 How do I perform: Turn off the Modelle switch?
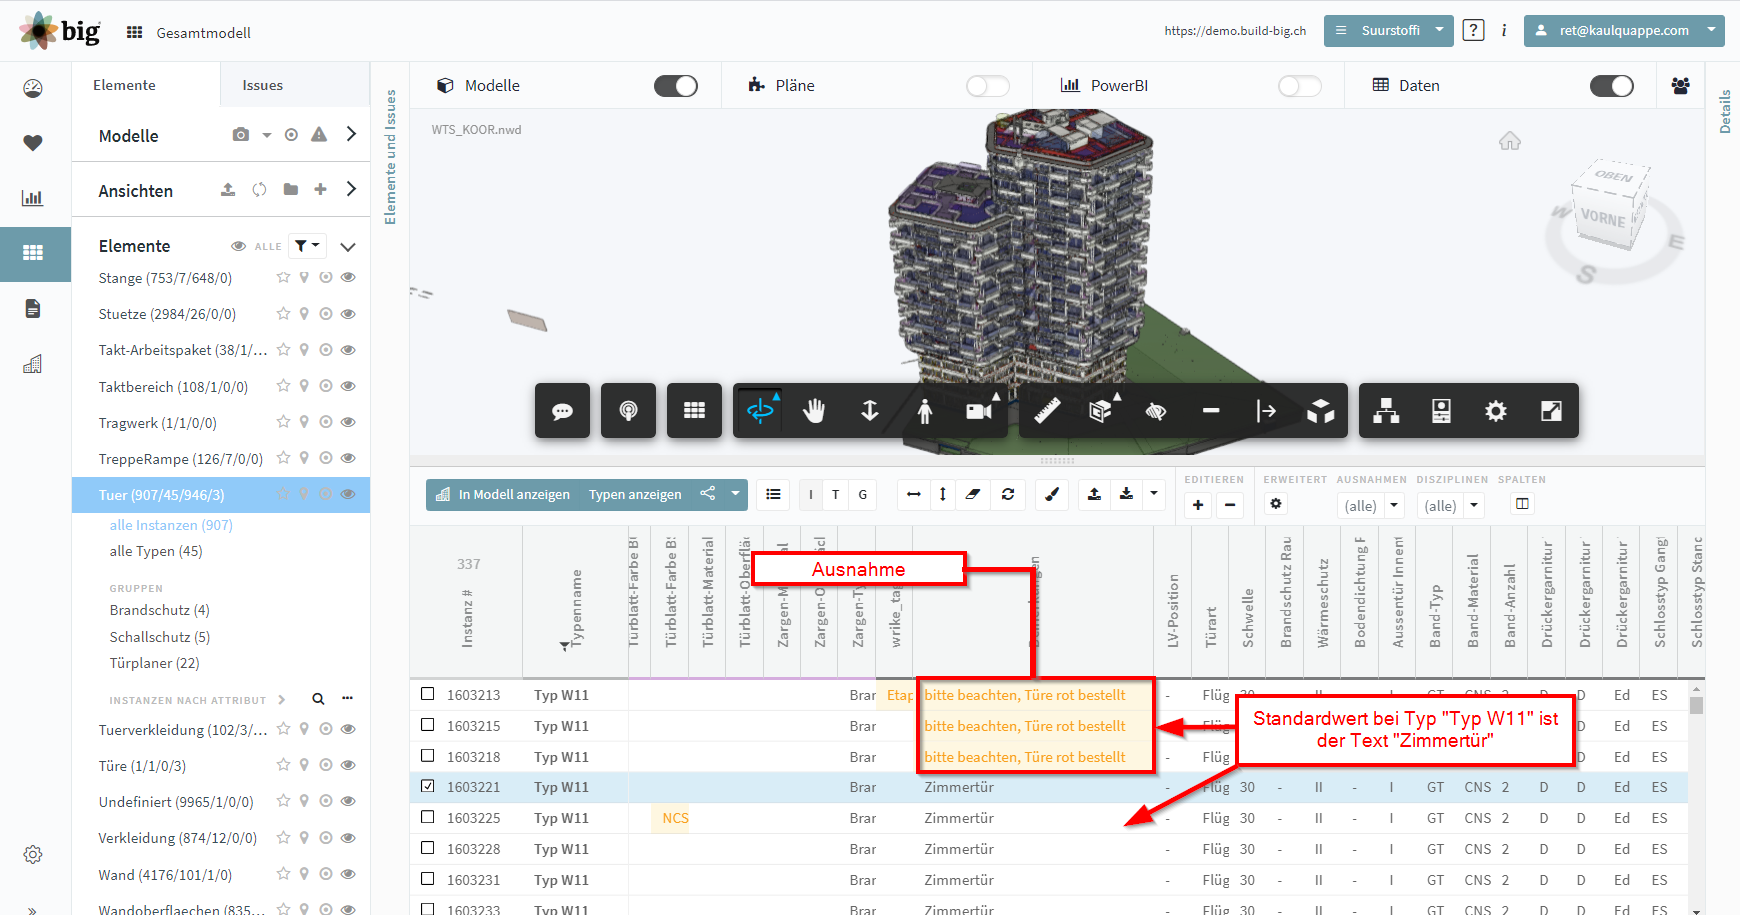coord(676,86)
